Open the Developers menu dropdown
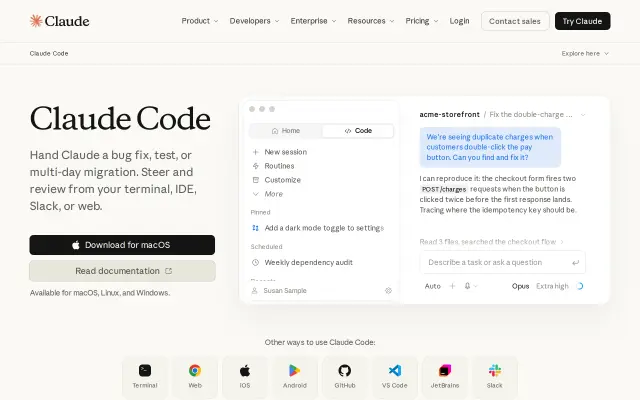The width and height of the screenshot is (640, 400). tap(254, 21)
